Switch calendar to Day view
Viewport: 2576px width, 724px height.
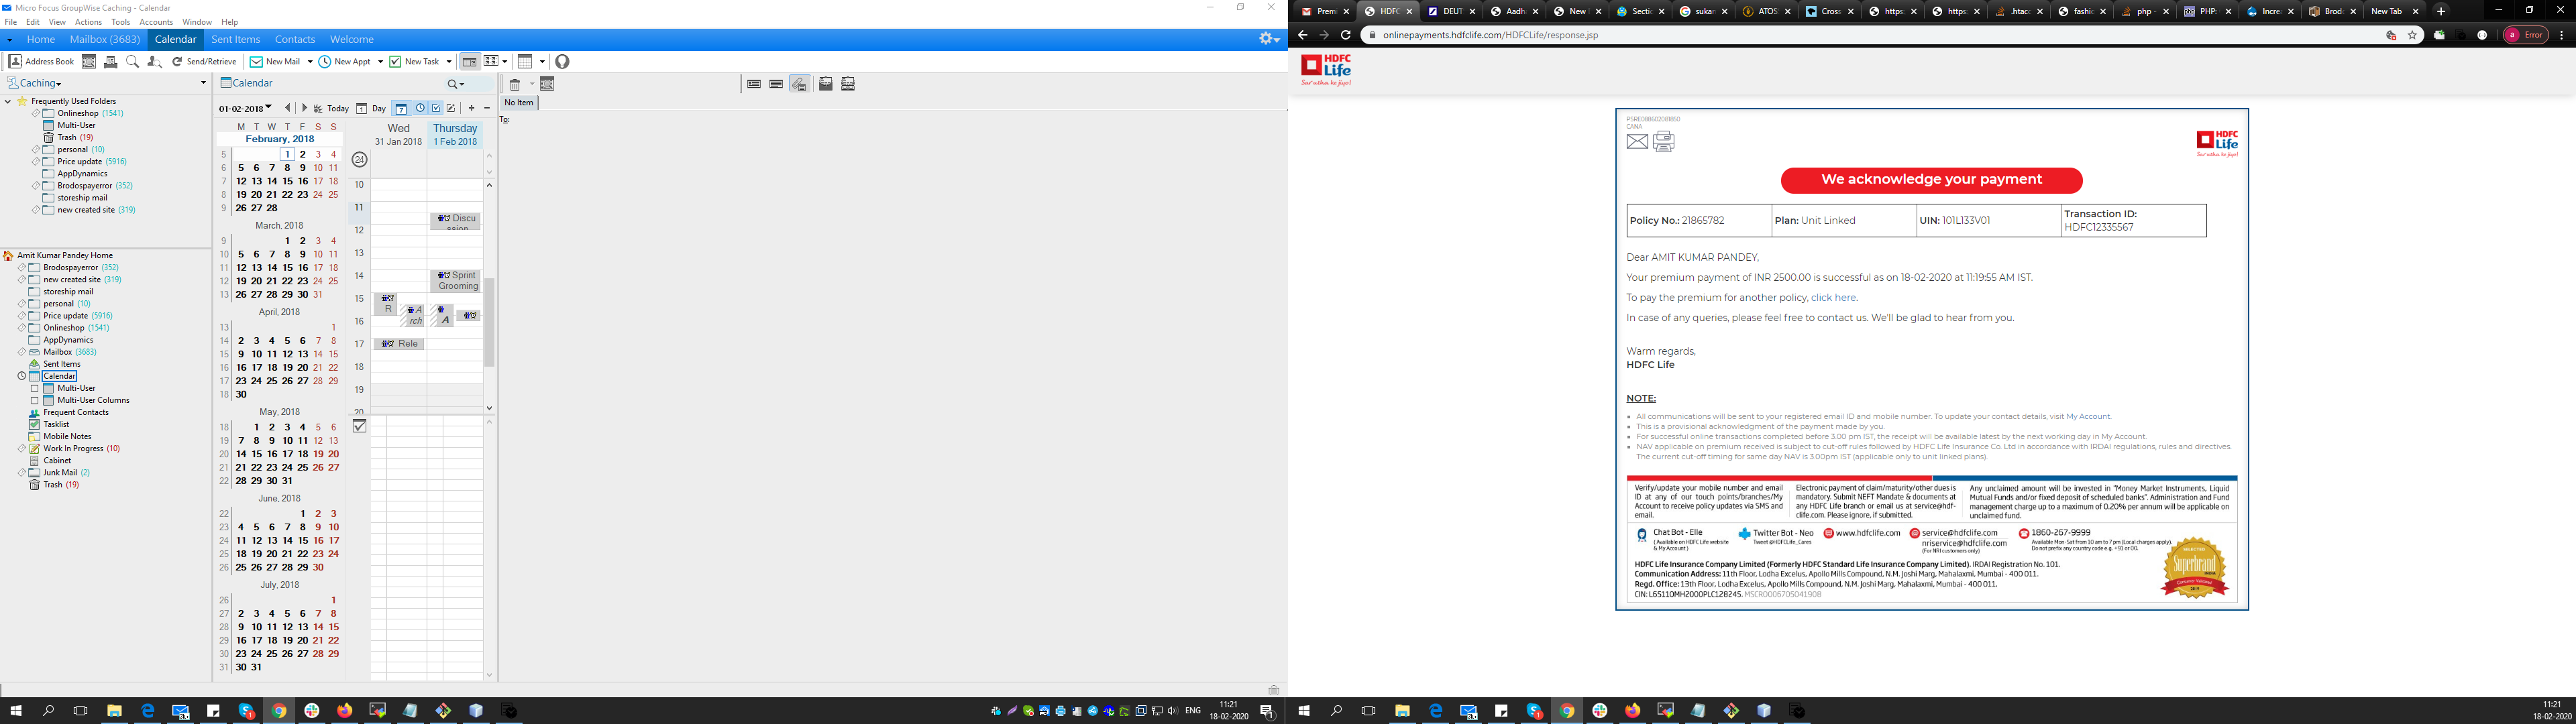tap(371, 108)
